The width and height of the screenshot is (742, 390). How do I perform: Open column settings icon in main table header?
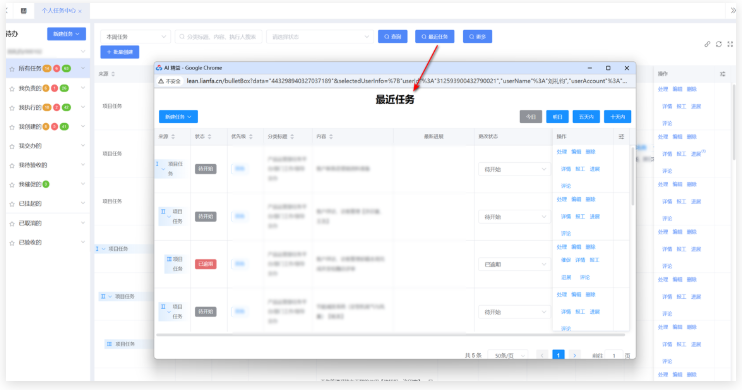(723, 74)
